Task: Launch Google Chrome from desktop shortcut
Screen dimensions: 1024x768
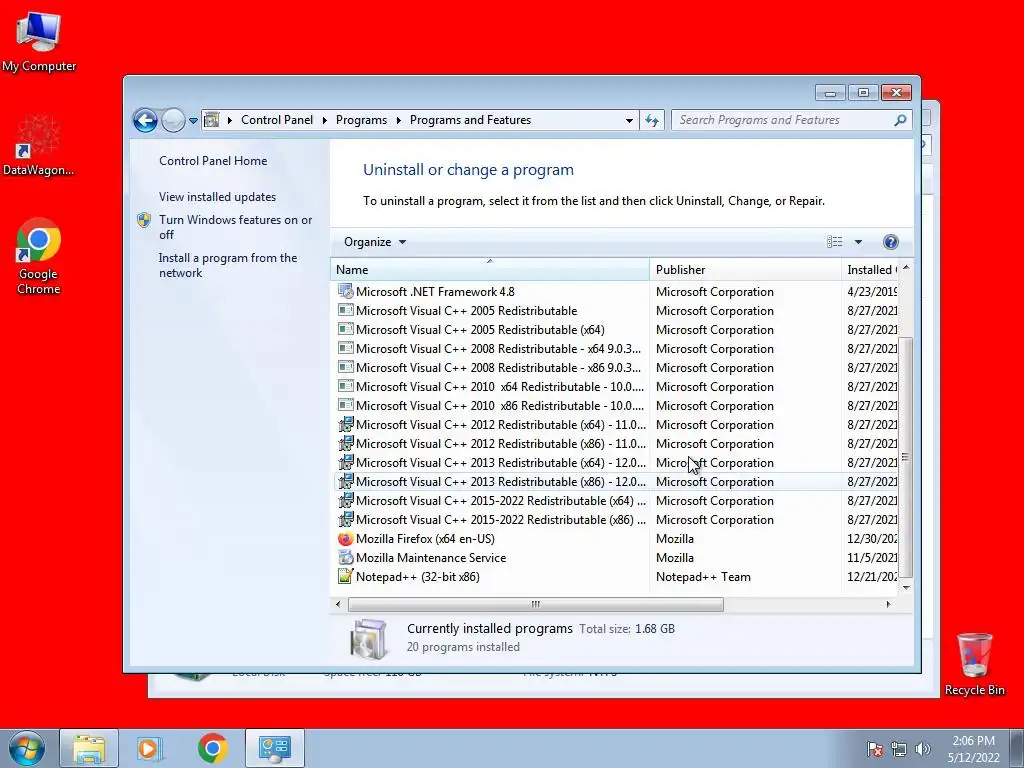Action: (39, 256)
